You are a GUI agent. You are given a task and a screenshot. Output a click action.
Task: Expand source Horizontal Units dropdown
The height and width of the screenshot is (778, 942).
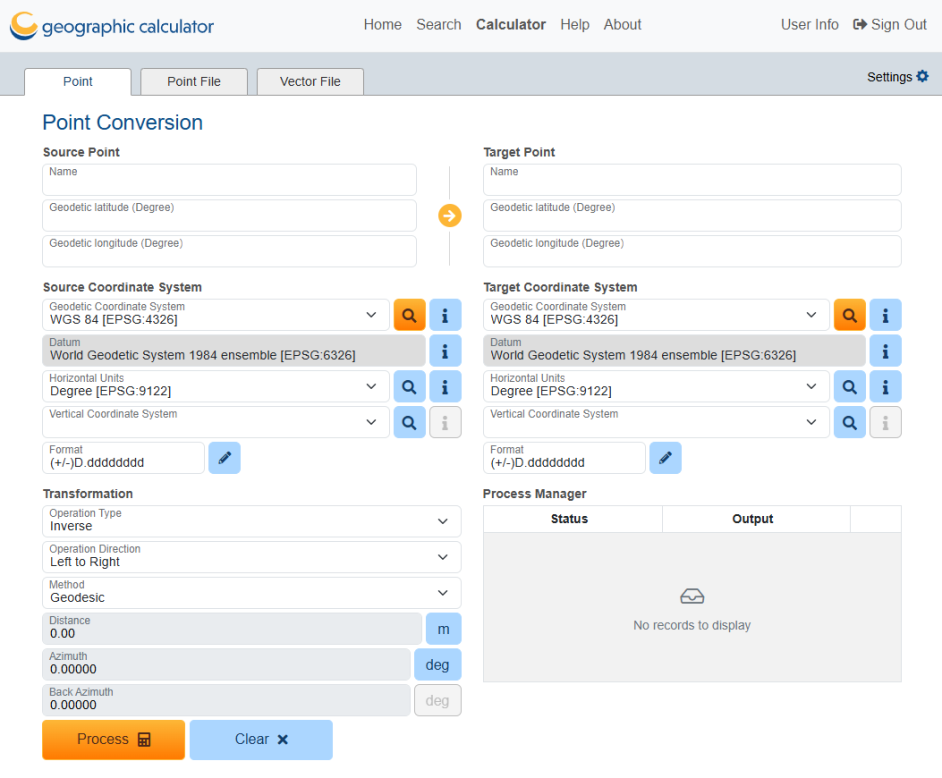(371, 386)
